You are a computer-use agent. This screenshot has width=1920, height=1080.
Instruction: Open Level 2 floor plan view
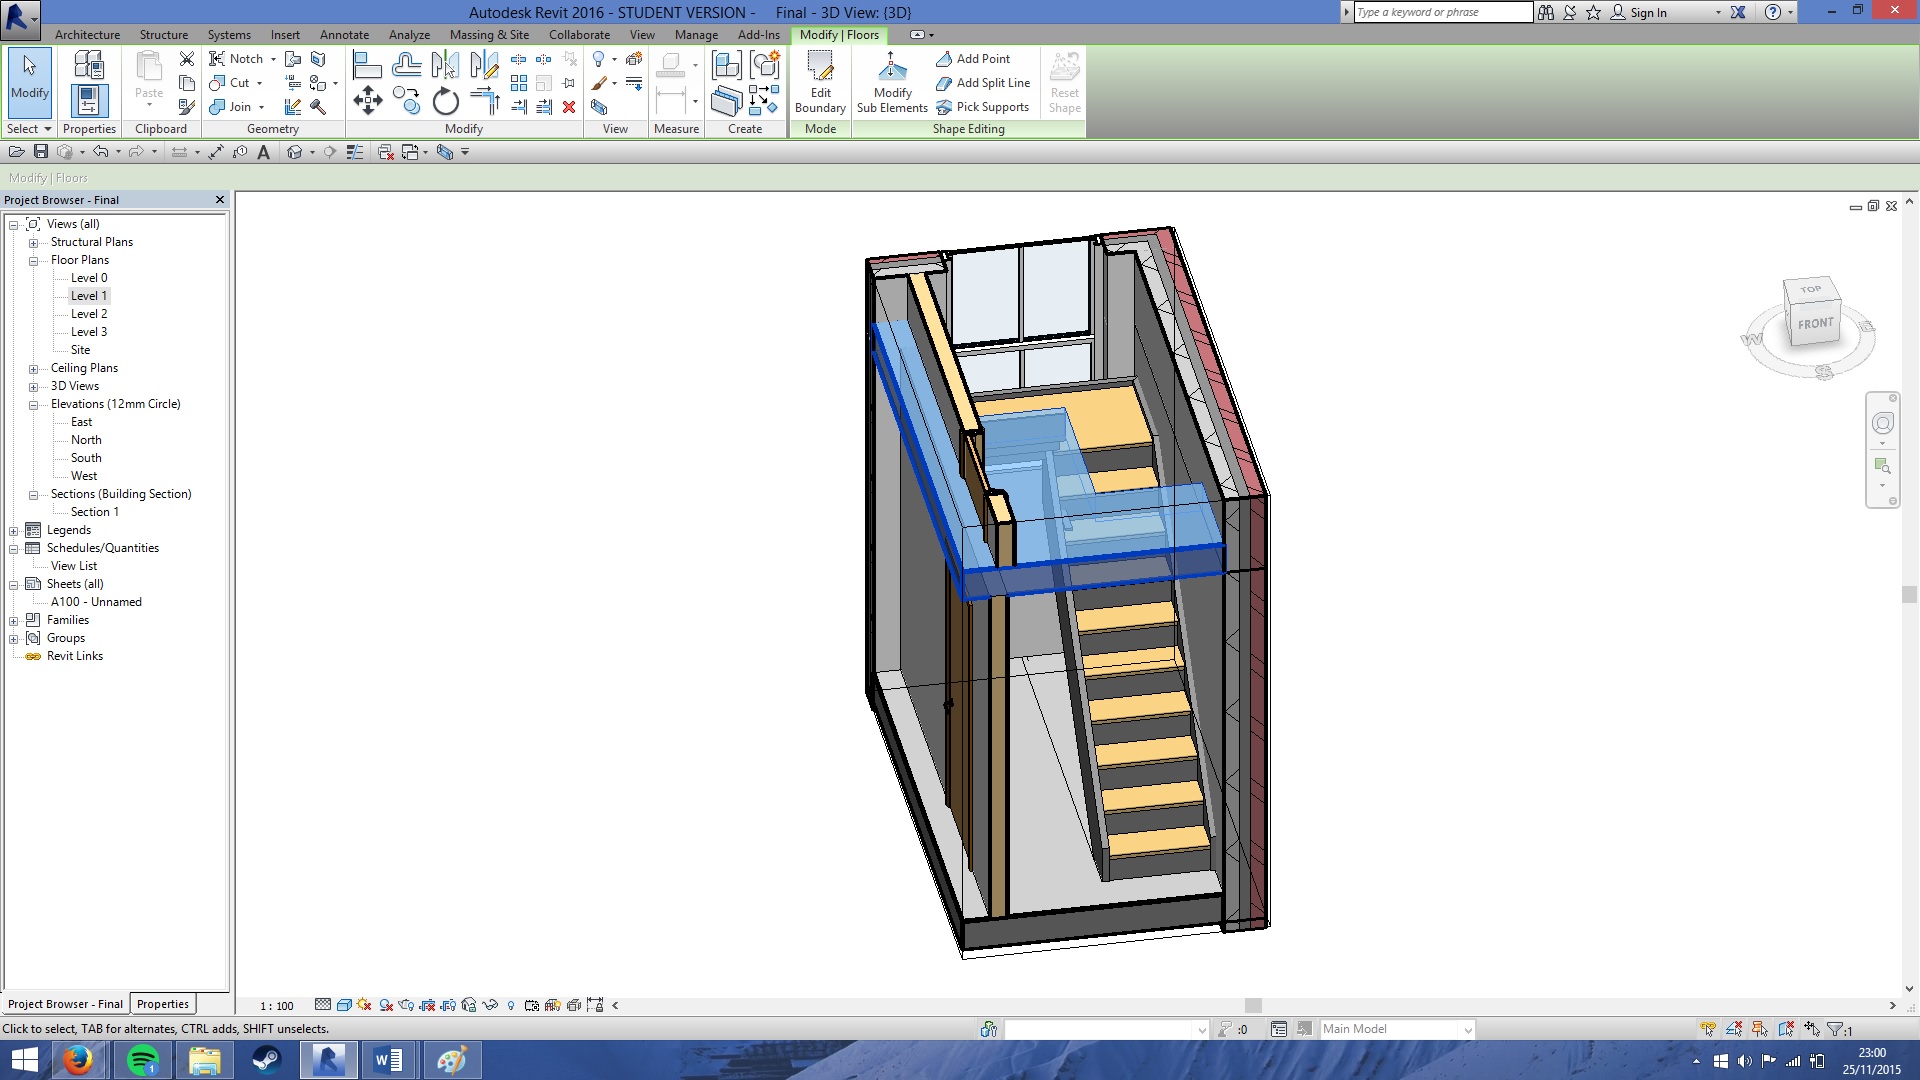tap(88, 314)
